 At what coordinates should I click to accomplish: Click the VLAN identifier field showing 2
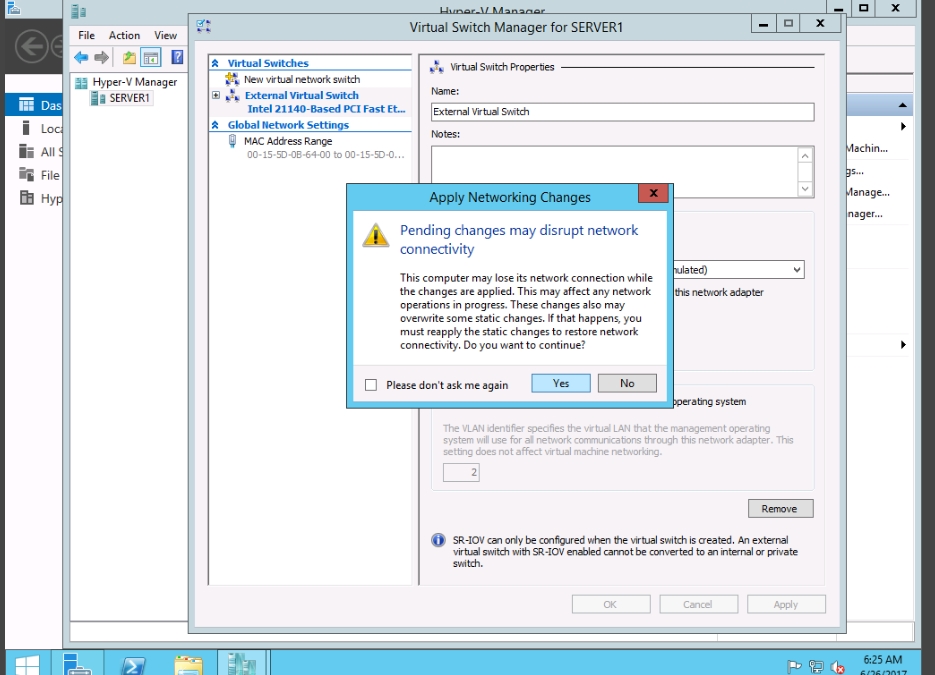click(x=461, y=472)
